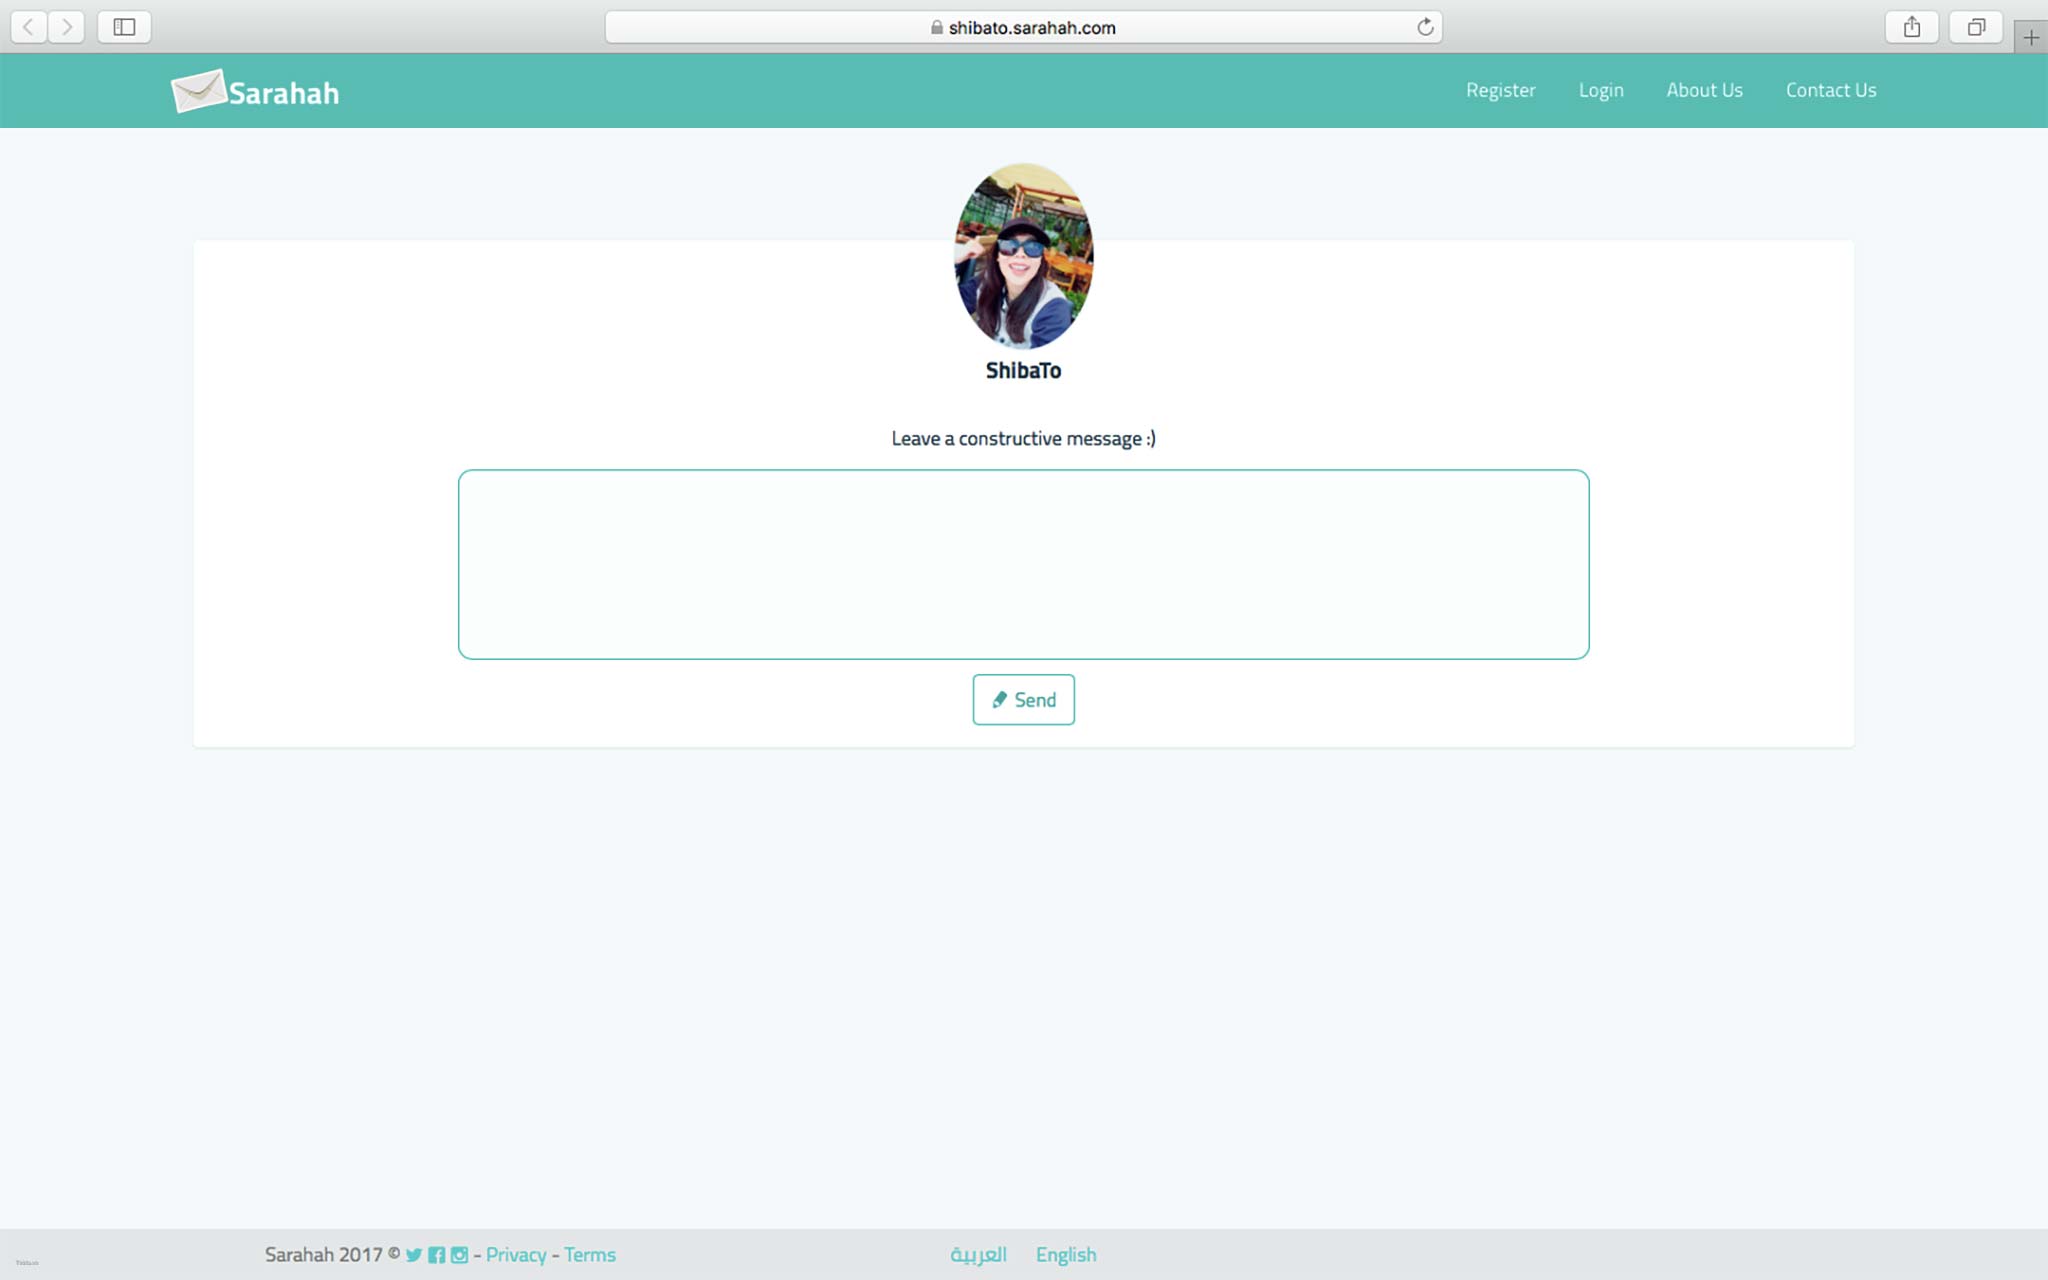Reload the page with the refresh icon
The image size is (2048, 1280).
1425,27
